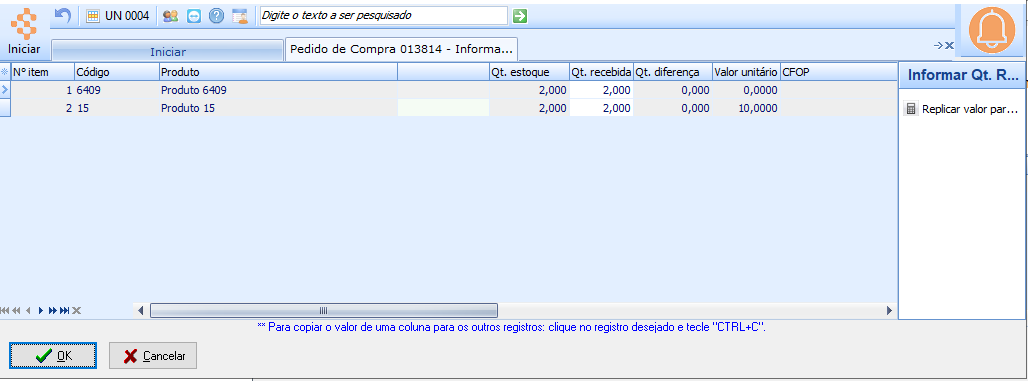This screenshot has height=381, width=1028.
Task: Click the grid asterisk selector corner
Action: pos(5,72)
